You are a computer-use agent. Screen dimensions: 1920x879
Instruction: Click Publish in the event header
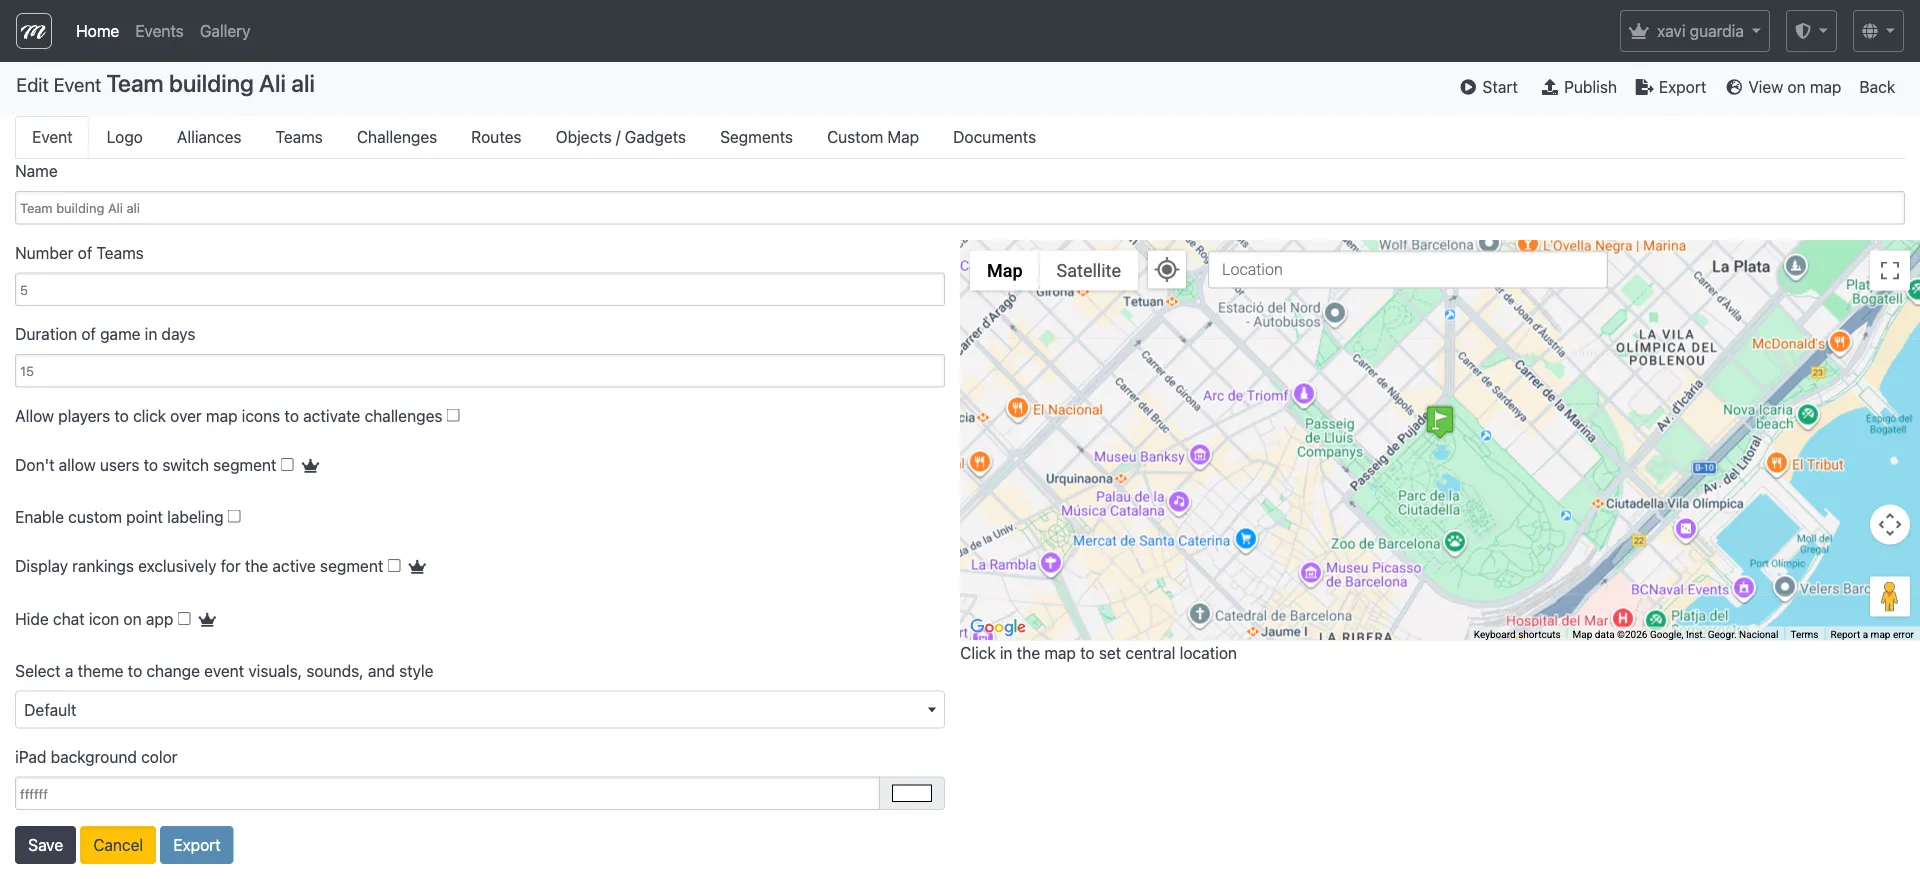1579,88
